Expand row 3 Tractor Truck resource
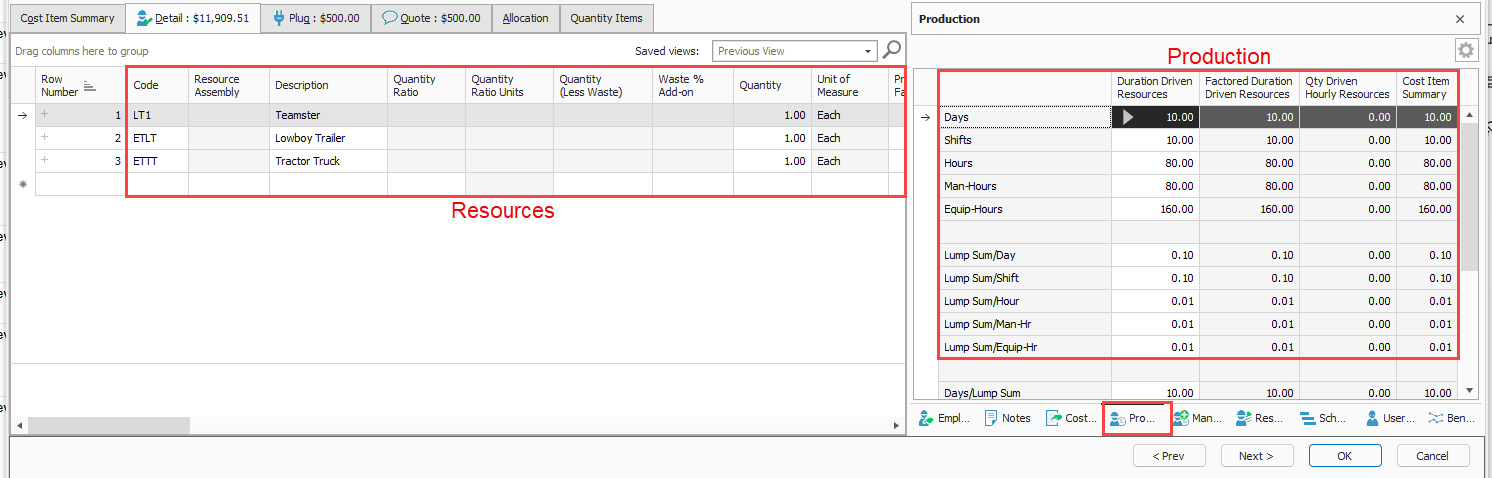This screenshot has width=1492, height=478. pos(45,161)
